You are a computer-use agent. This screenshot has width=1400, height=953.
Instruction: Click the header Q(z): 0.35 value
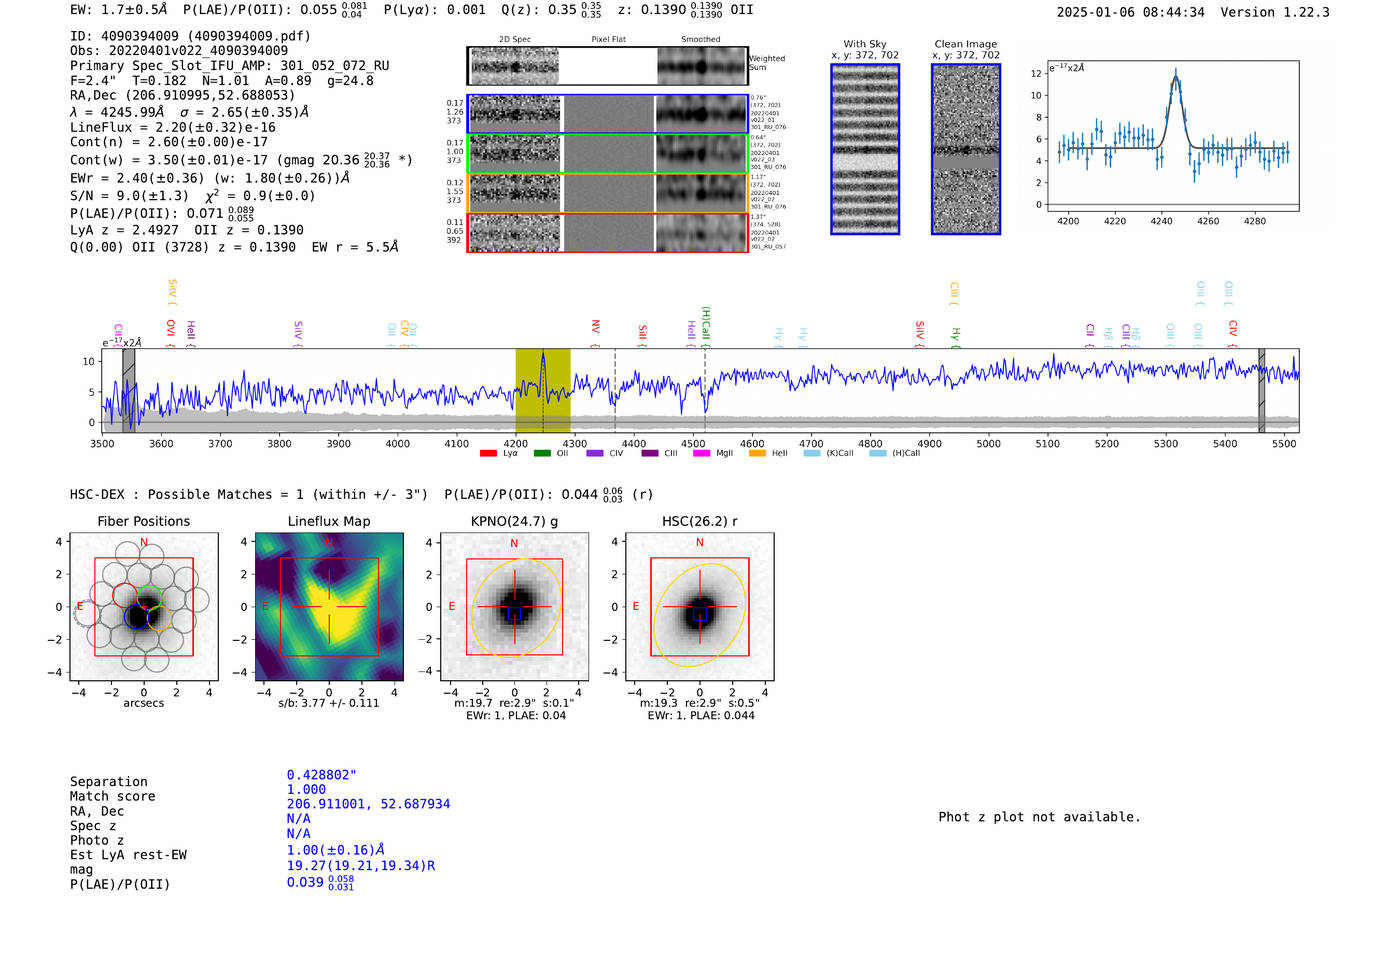click(x=551, y=9)
